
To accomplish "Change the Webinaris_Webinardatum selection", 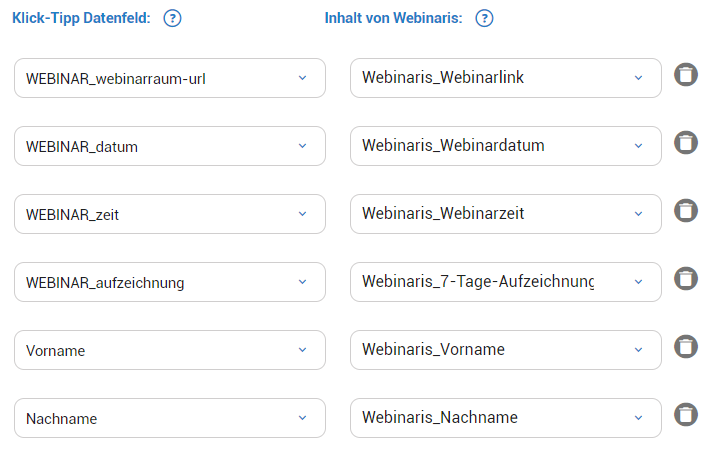I will coord(506,146).
